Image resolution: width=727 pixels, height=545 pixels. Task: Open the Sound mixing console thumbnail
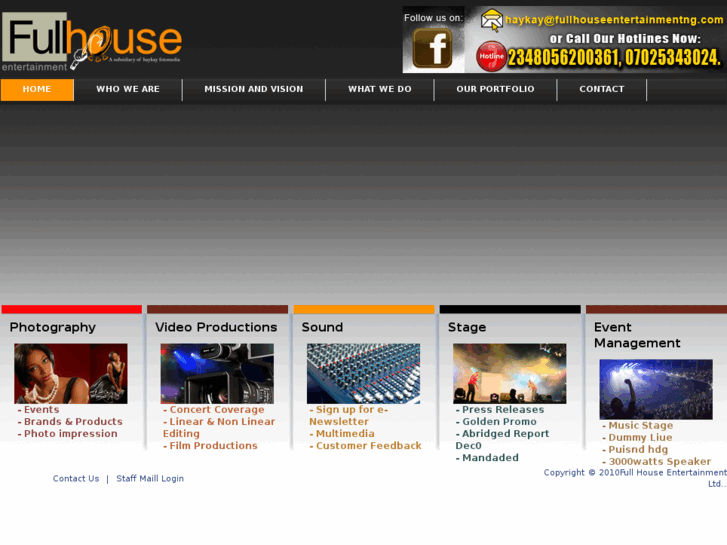pyautogui.click(x=364, y=373)
